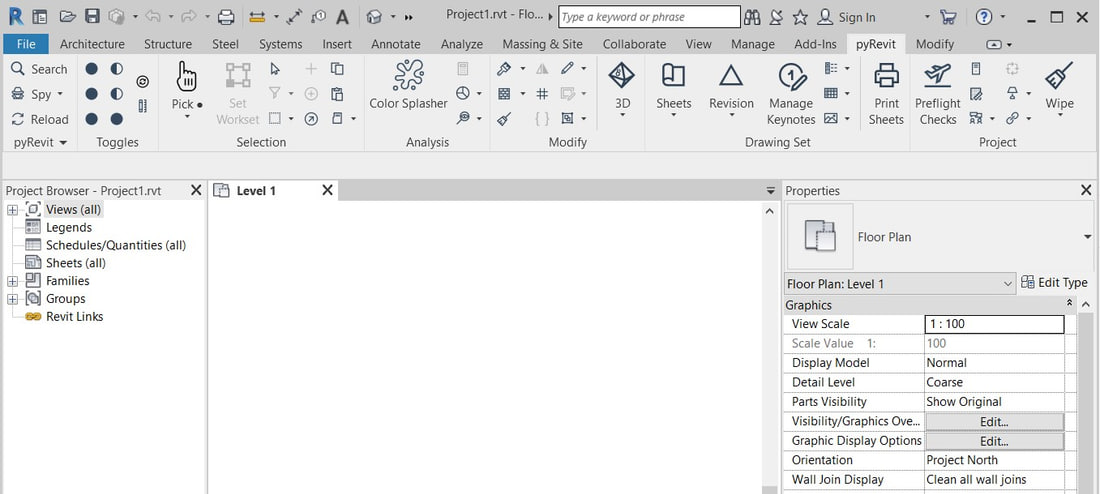This screenshot has height=494, width=1100.
Task: Select Revit Links in Project Browser
Action: (x=74, y=316)
